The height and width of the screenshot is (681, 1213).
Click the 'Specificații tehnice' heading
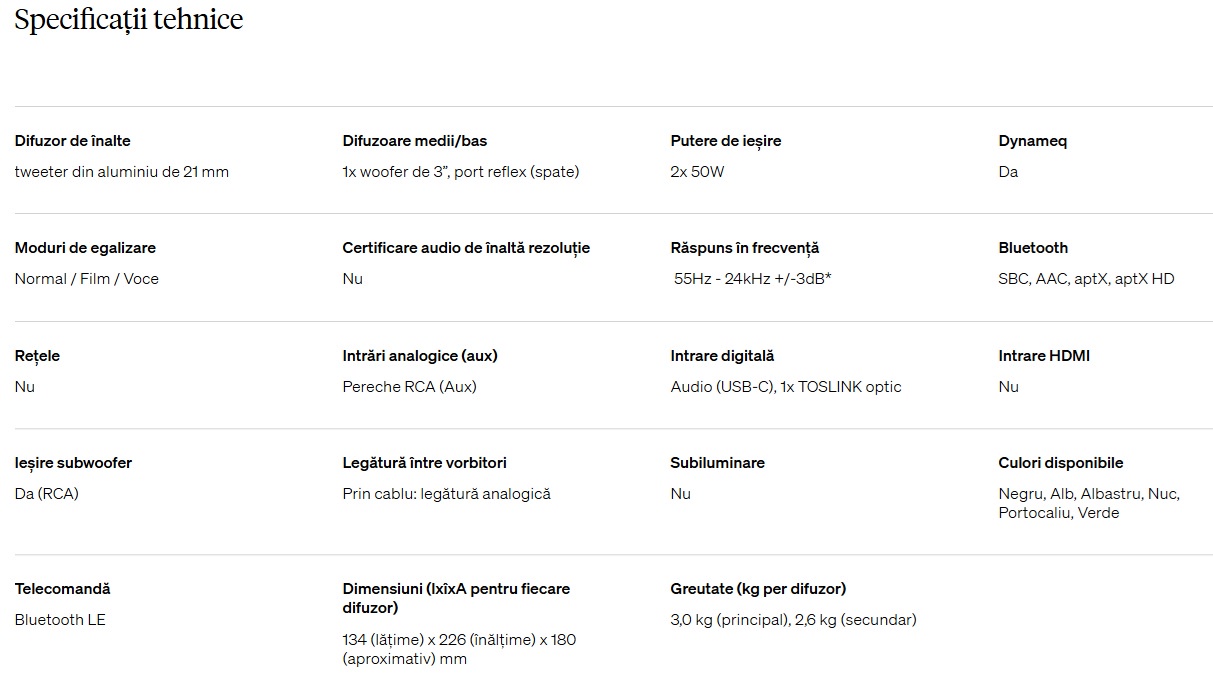pyautogui.click(x=129, y=21)
